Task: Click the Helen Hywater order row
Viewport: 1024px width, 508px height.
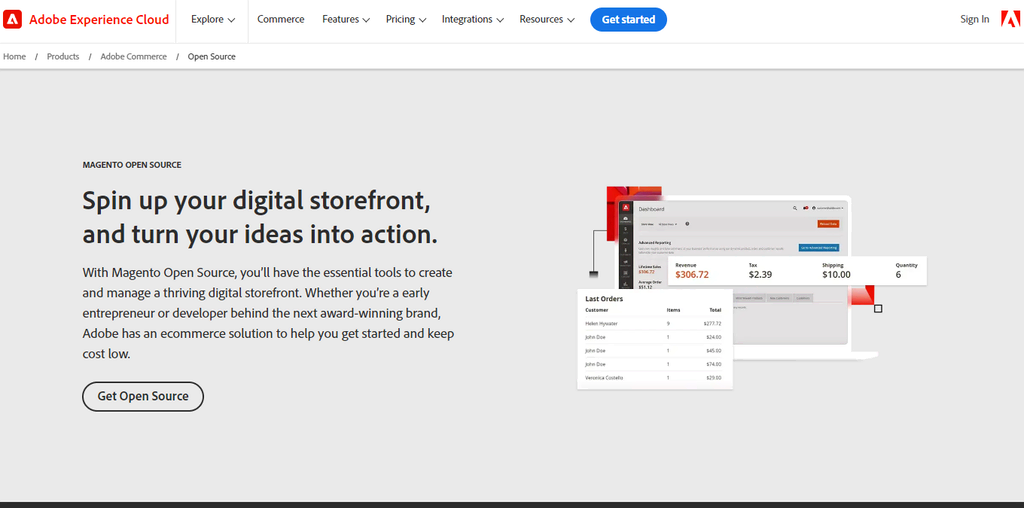Action: tap(653, 323)
